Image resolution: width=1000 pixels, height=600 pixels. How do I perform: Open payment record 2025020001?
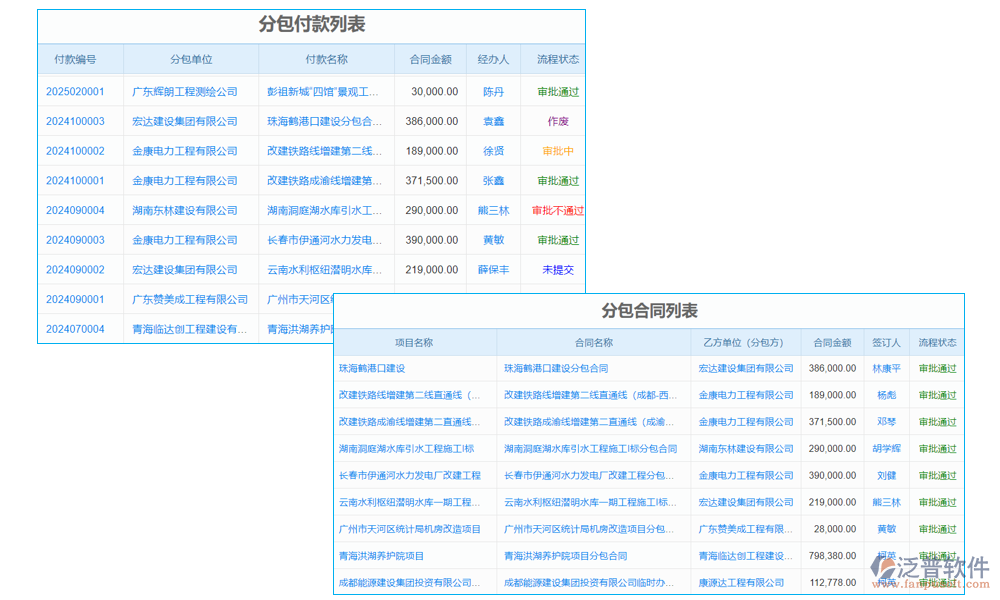pyautogui.click(x=75, y=91)
